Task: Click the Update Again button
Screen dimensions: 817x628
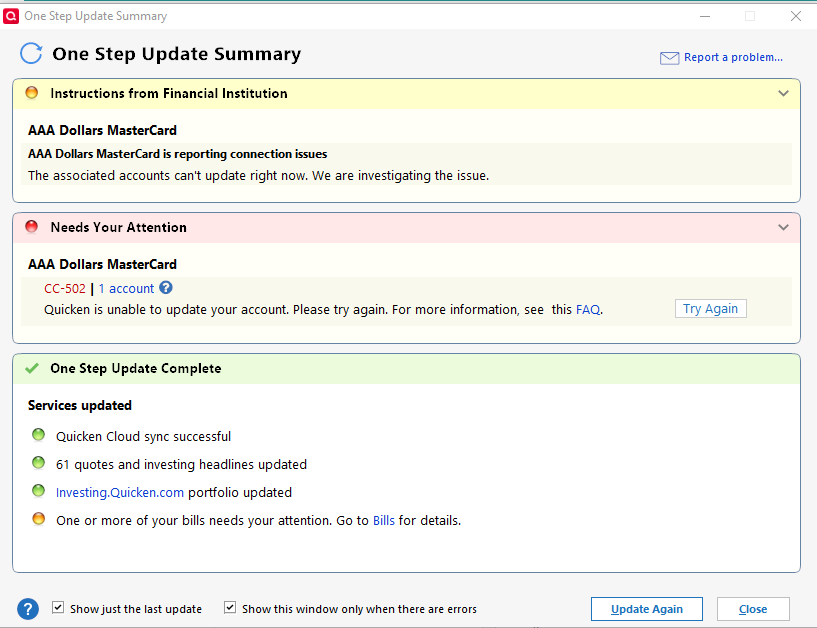Action: pos(646,609)
